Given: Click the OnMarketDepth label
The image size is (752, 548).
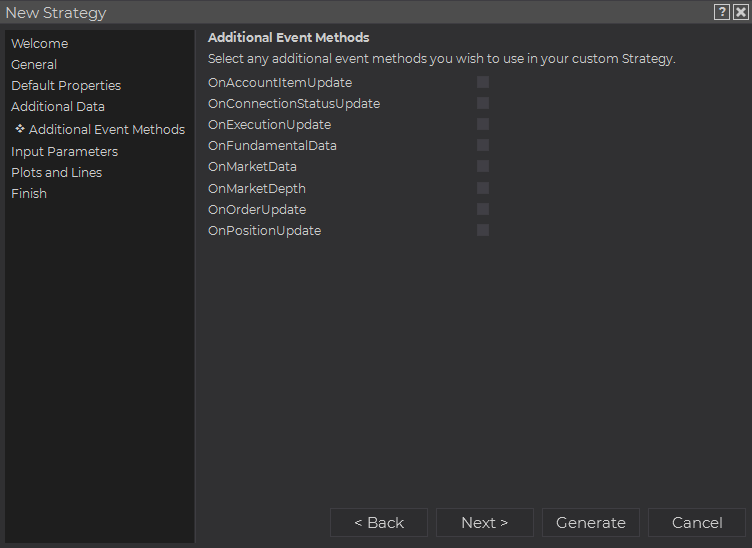Looking at the screenshot, I should click(257, 188).
